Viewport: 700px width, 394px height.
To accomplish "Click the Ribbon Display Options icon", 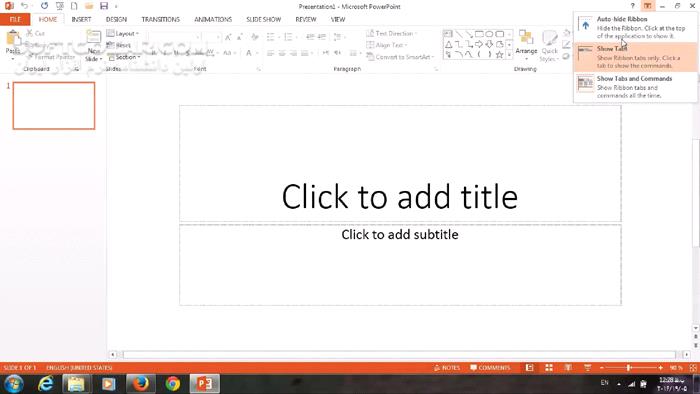I will [647, 6].
